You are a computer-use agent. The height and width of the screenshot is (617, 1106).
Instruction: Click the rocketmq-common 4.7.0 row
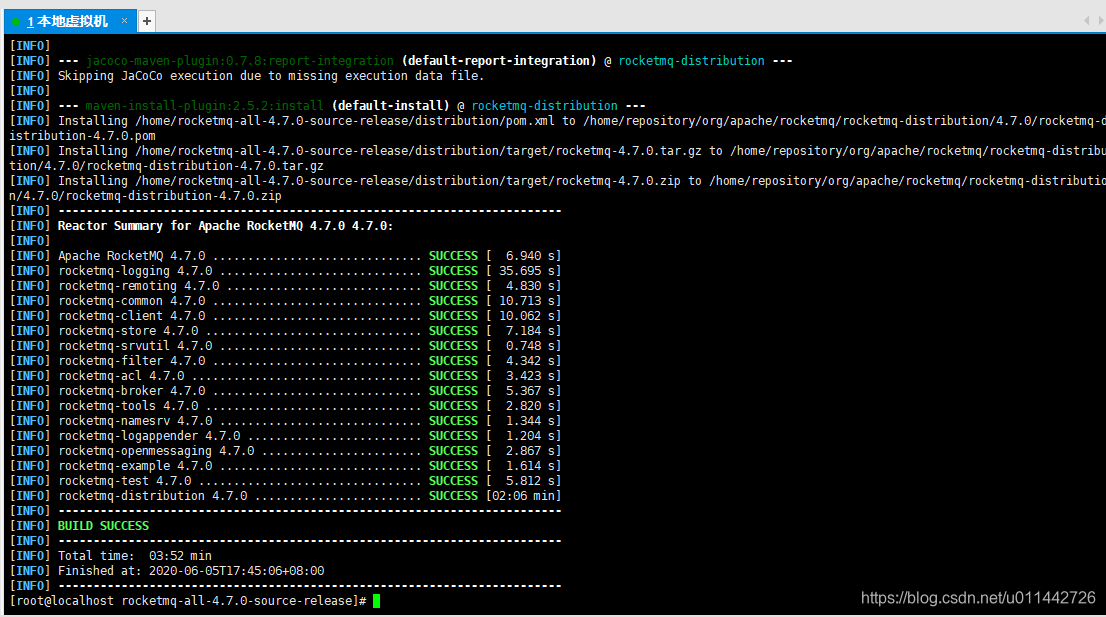point(285,301)
